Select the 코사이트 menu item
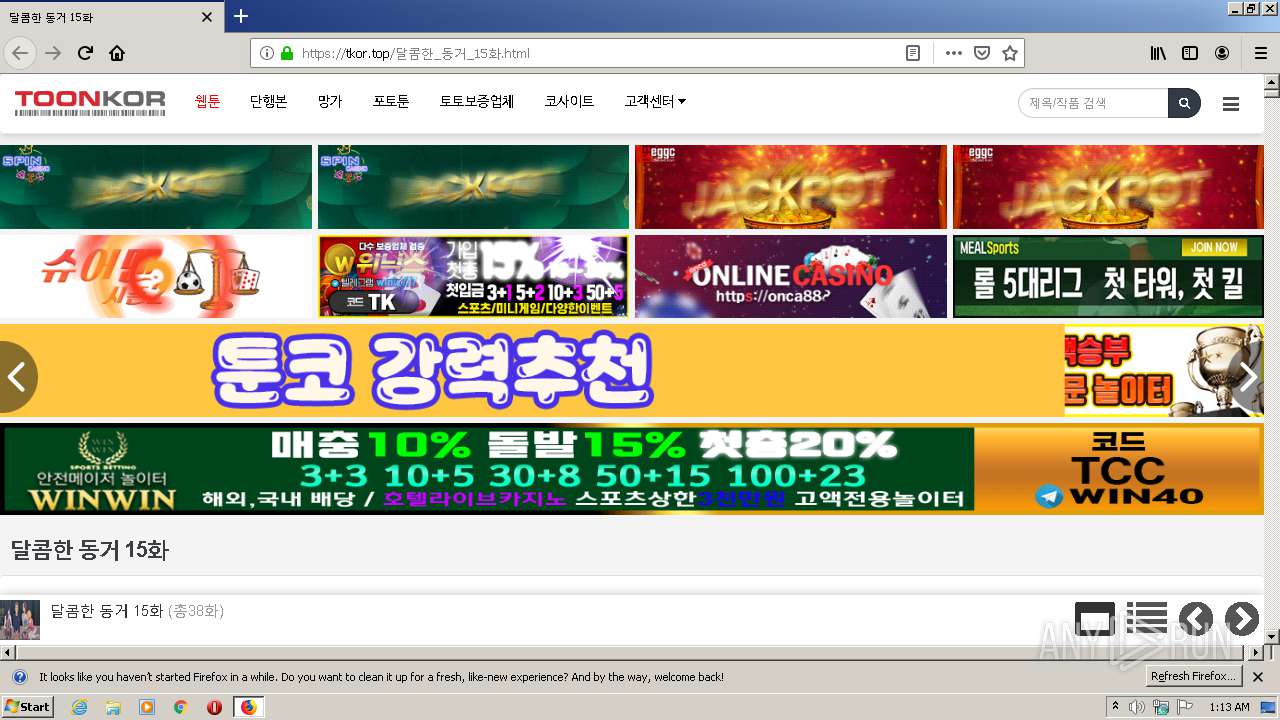The height and width of the screenshot is (720, 1280). coord(569,101)
